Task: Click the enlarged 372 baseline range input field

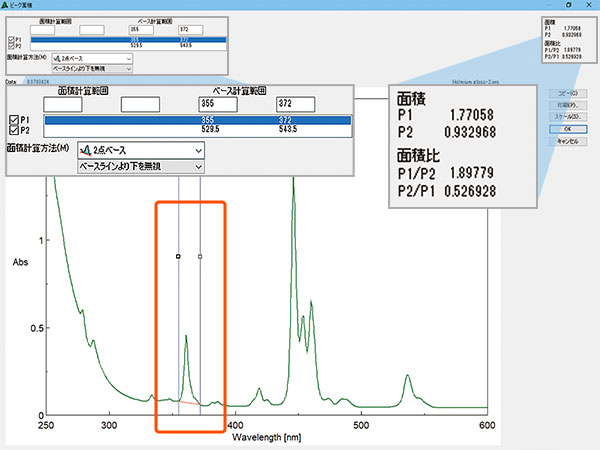Action: pos(295,104)
